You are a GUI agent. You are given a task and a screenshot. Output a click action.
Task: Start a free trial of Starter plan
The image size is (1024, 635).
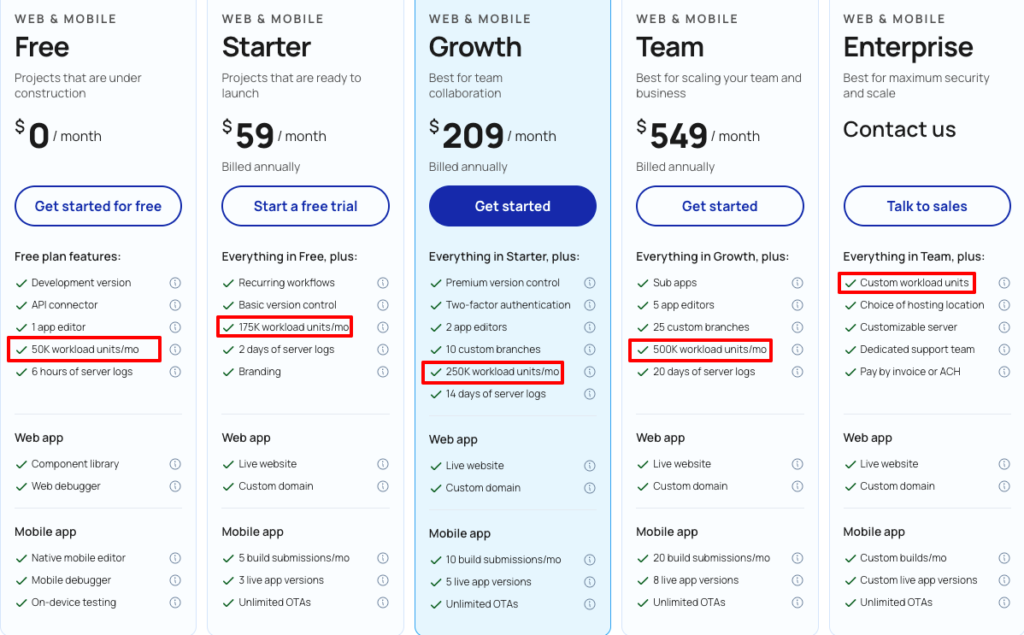tap(305, 206)
